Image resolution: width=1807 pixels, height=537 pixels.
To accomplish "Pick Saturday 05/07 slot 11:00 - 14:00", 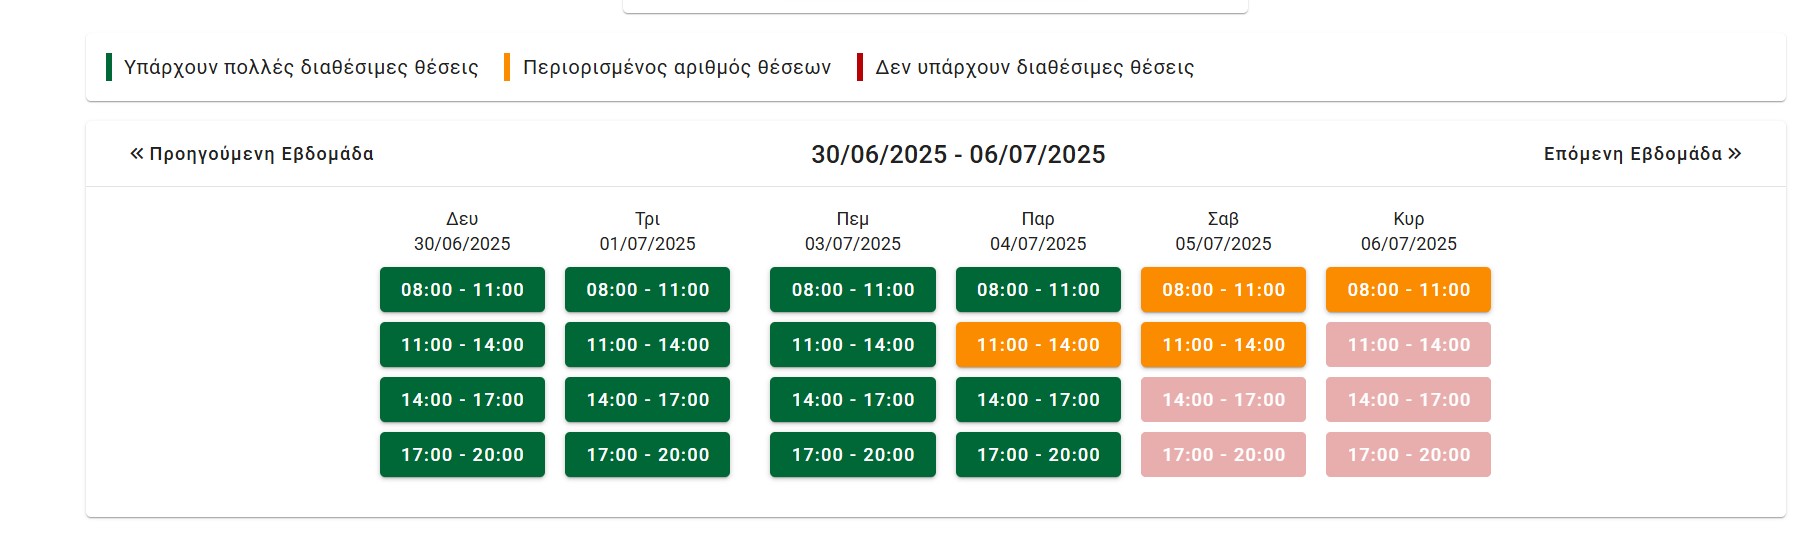I will point(1223,345).
